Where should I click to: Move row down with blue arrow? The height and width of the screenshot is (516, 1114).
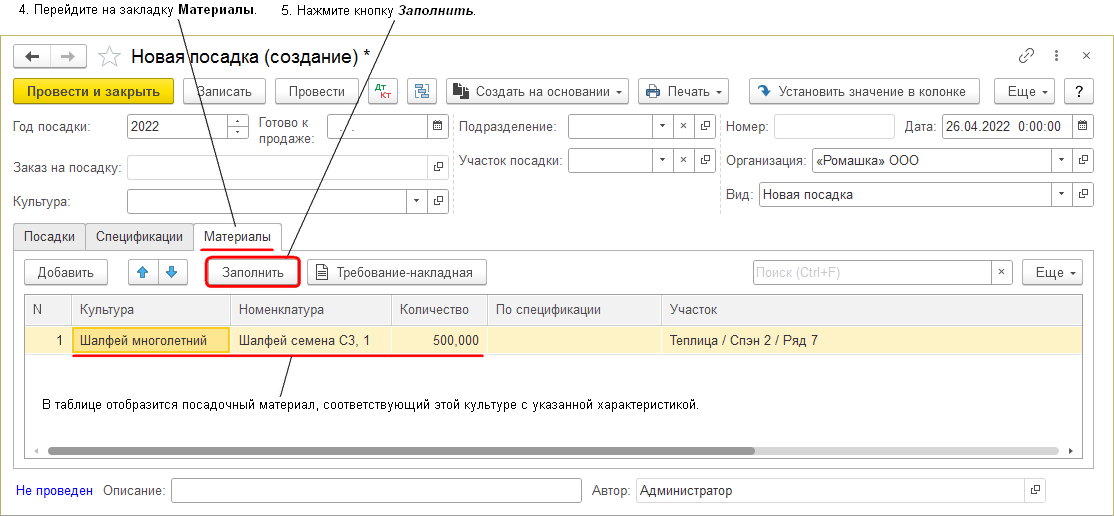click(x=171, y=271)
